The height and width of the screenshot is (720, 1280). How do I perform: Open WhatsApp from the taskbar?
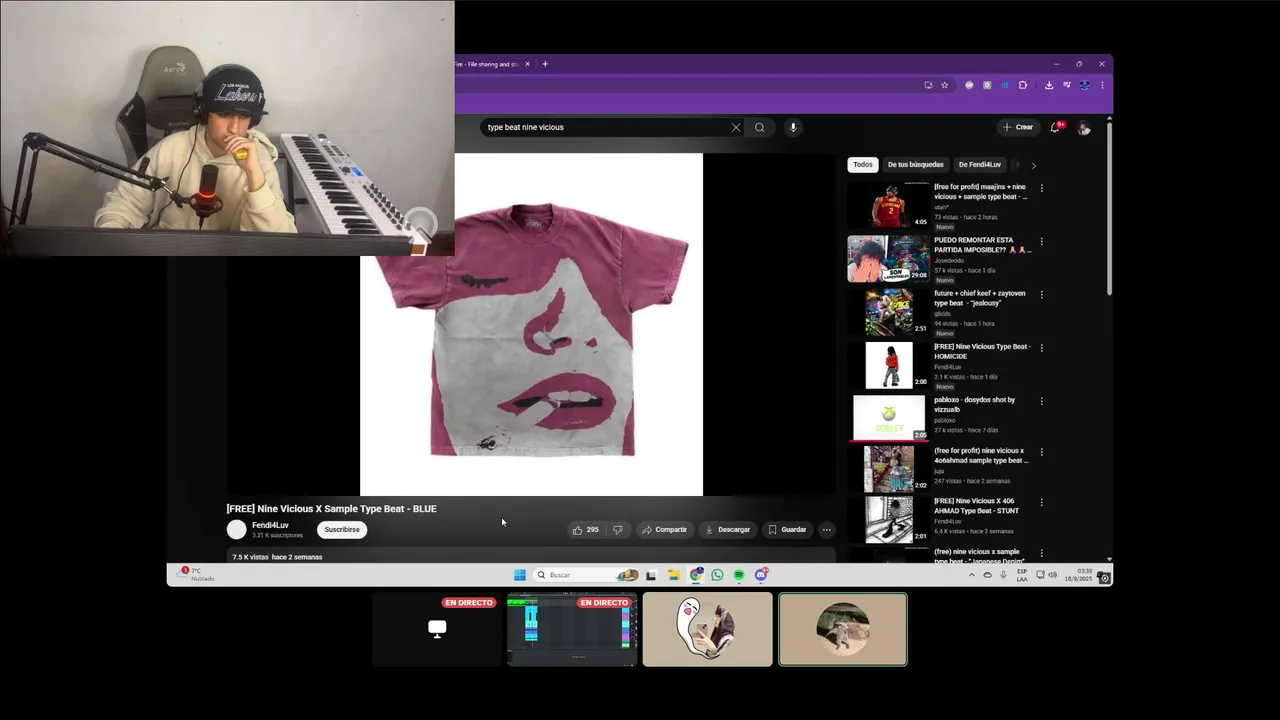(717, 575)
